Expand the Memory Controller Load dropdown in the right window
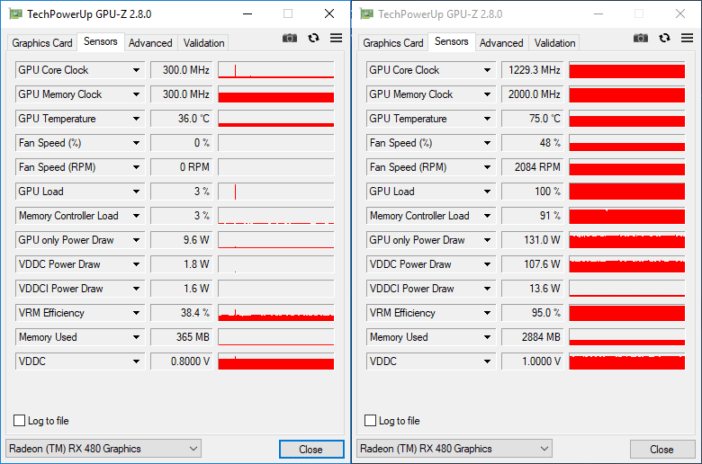Screen dimensions: 702x464 click(x=487, y=215)
